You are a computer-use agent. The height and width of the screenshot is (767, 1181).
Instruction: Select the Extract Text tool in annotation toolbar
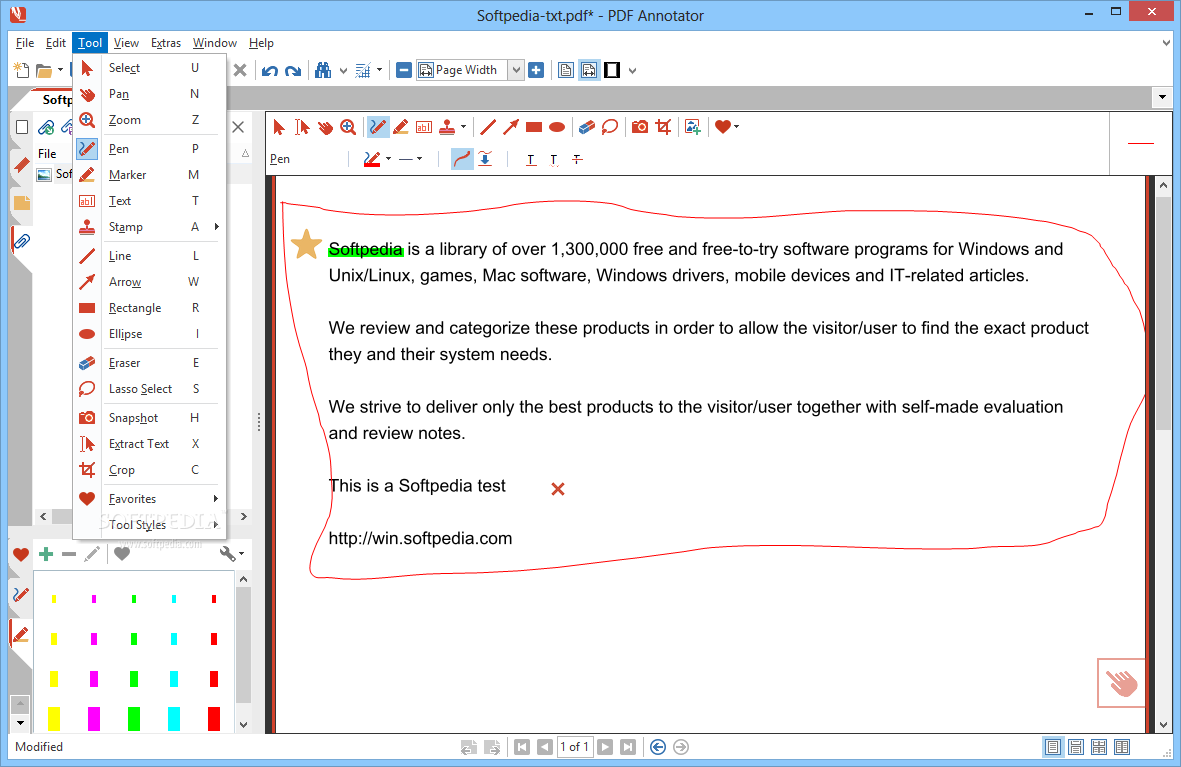pos(302,127)
